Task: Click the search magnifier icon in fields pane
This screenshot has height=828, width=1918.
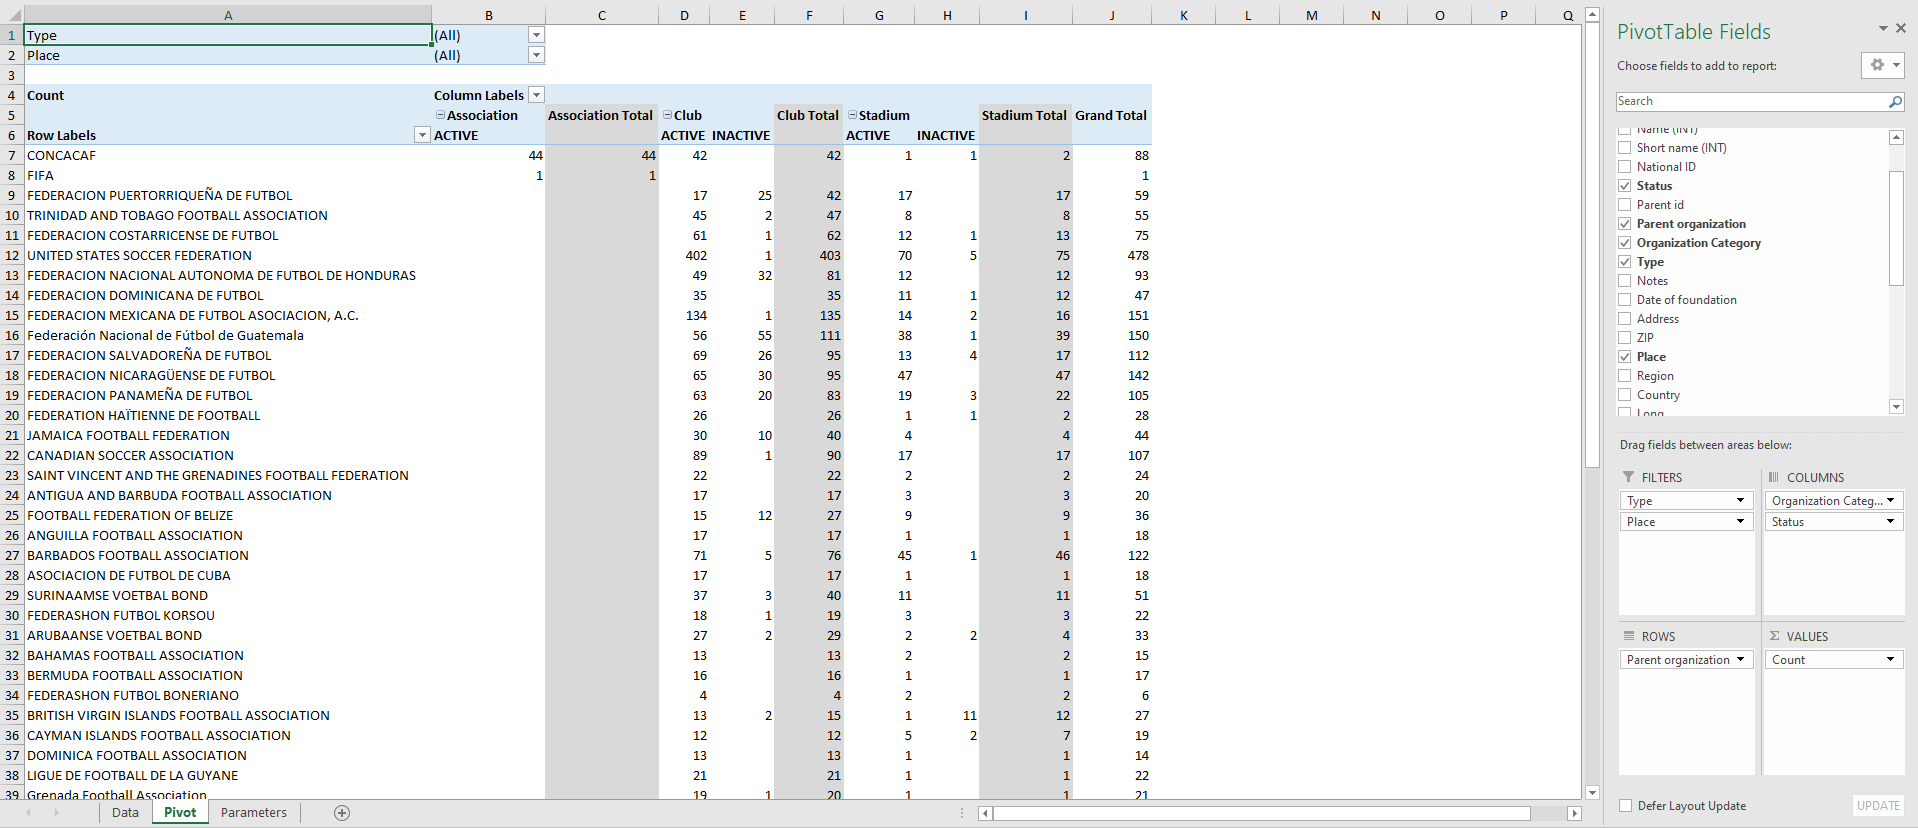Action: [x=1894, y=102]
